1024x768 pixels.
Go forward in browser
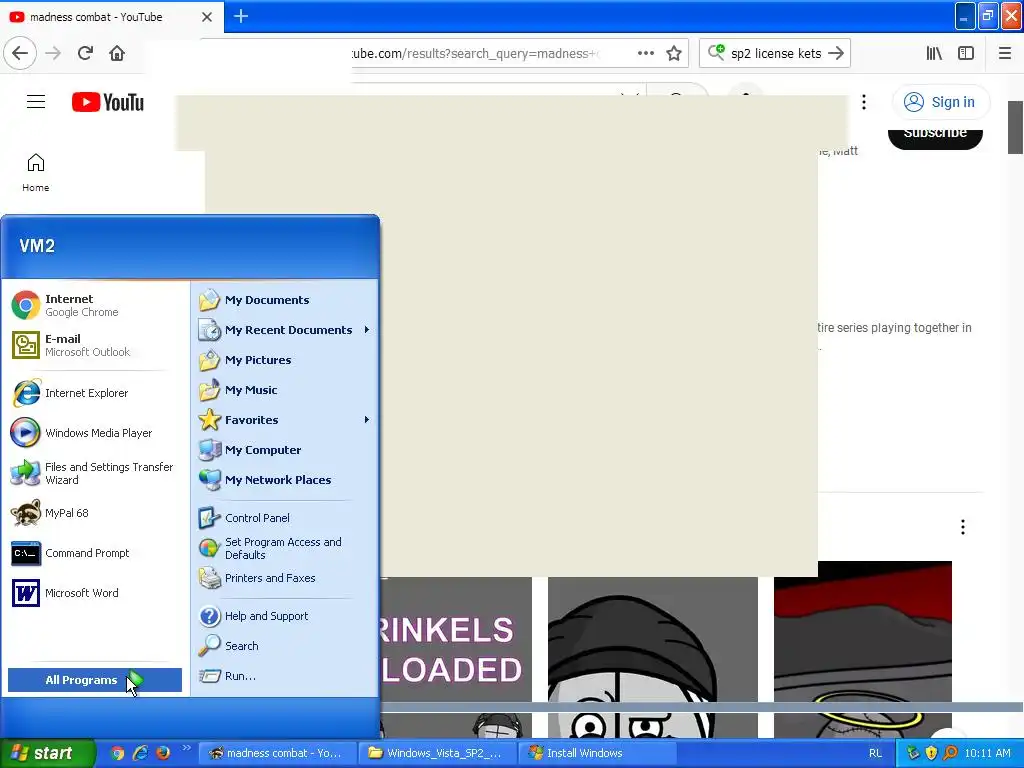pyautogui.click(x=53, y=53)
